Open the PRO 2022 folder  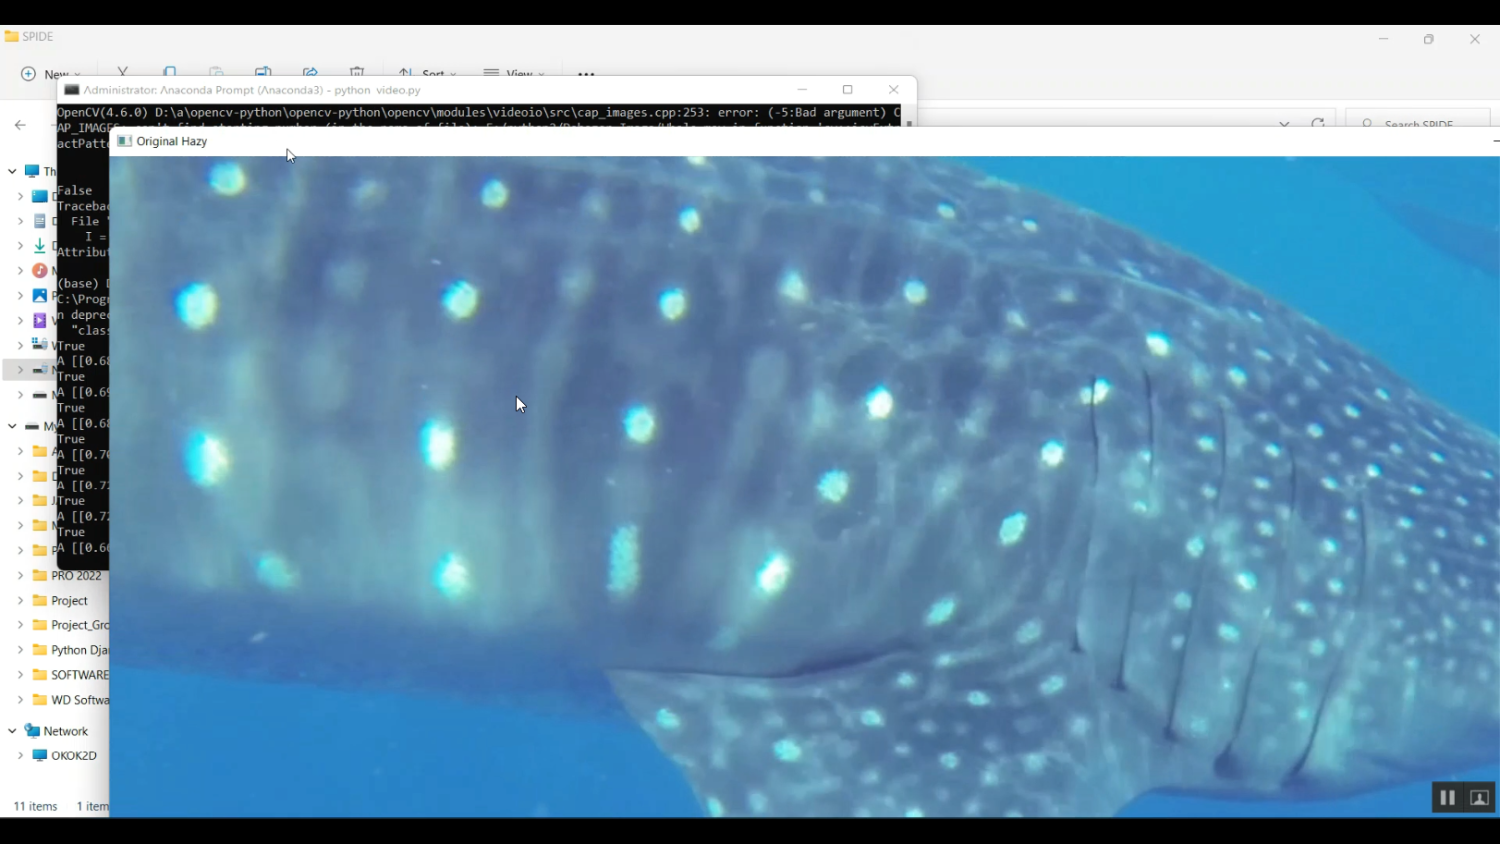(x=76, y=576)
